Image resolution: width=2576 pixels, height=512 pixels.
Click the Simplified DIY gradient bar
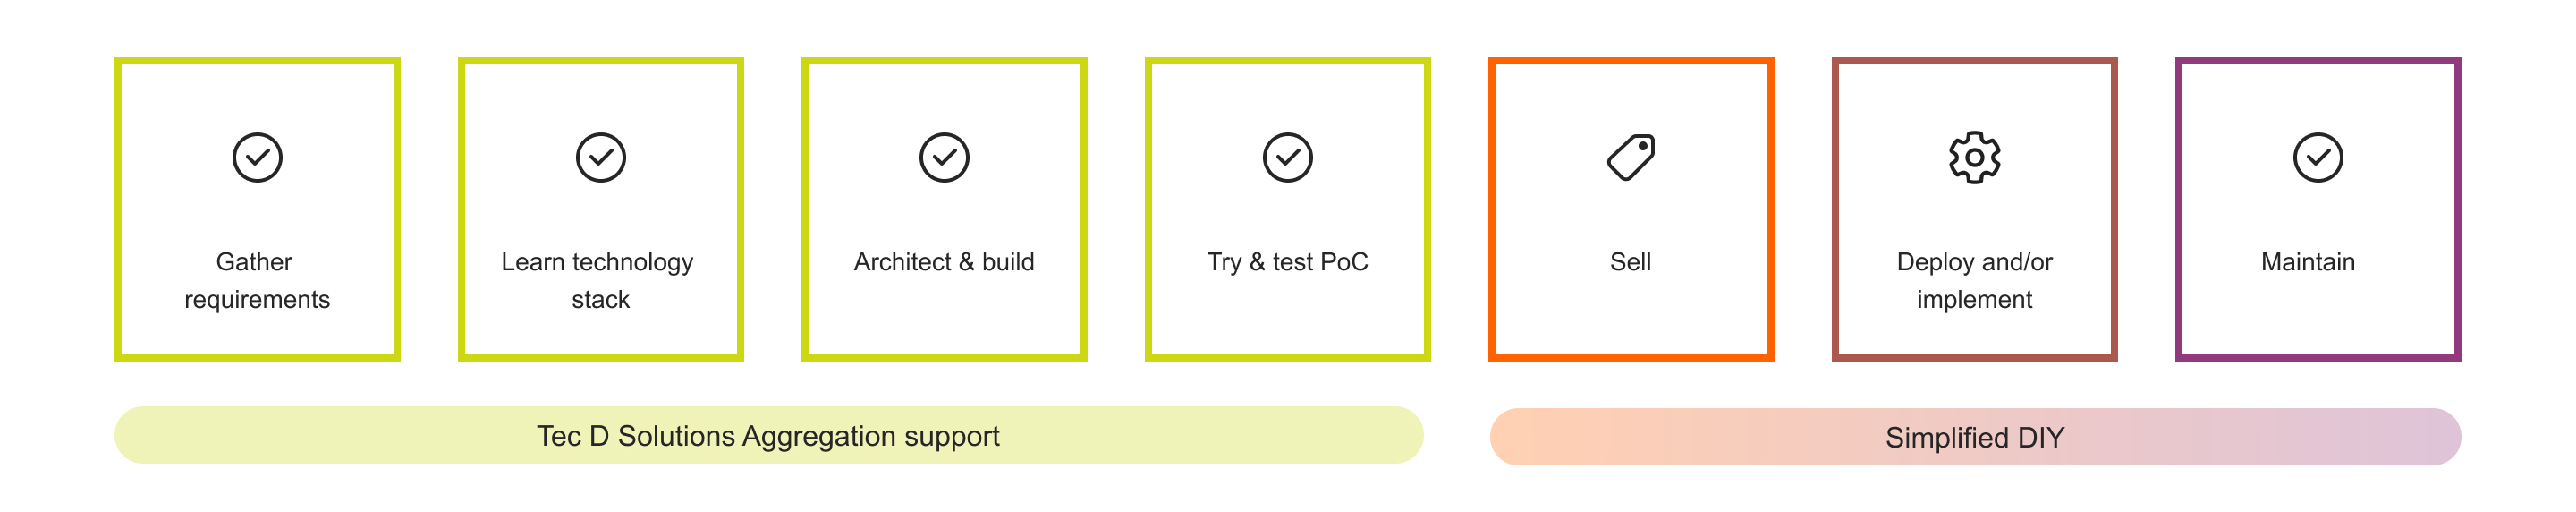point(1975,437)
